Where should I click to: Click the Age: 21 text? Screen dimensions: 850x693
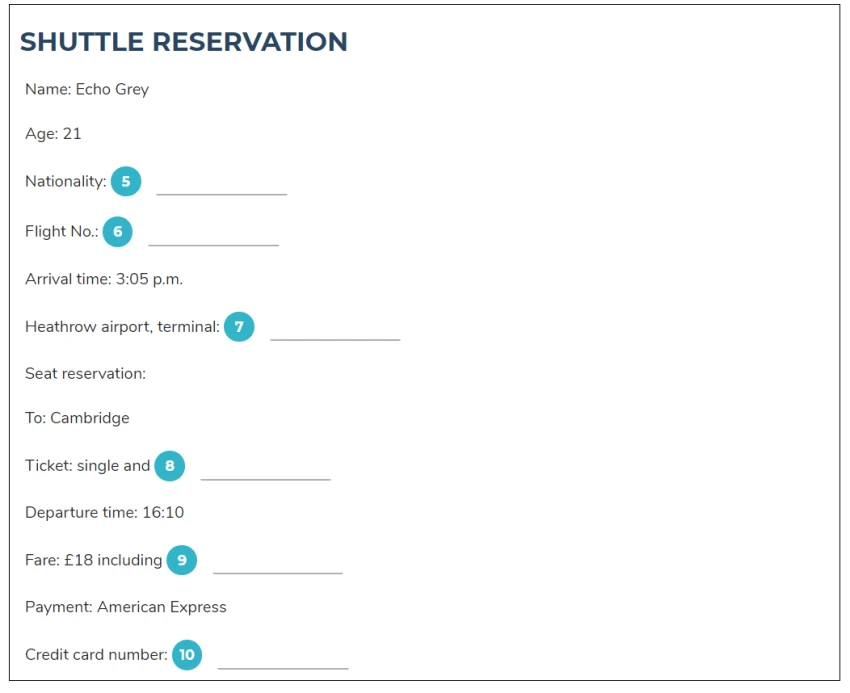53,134
